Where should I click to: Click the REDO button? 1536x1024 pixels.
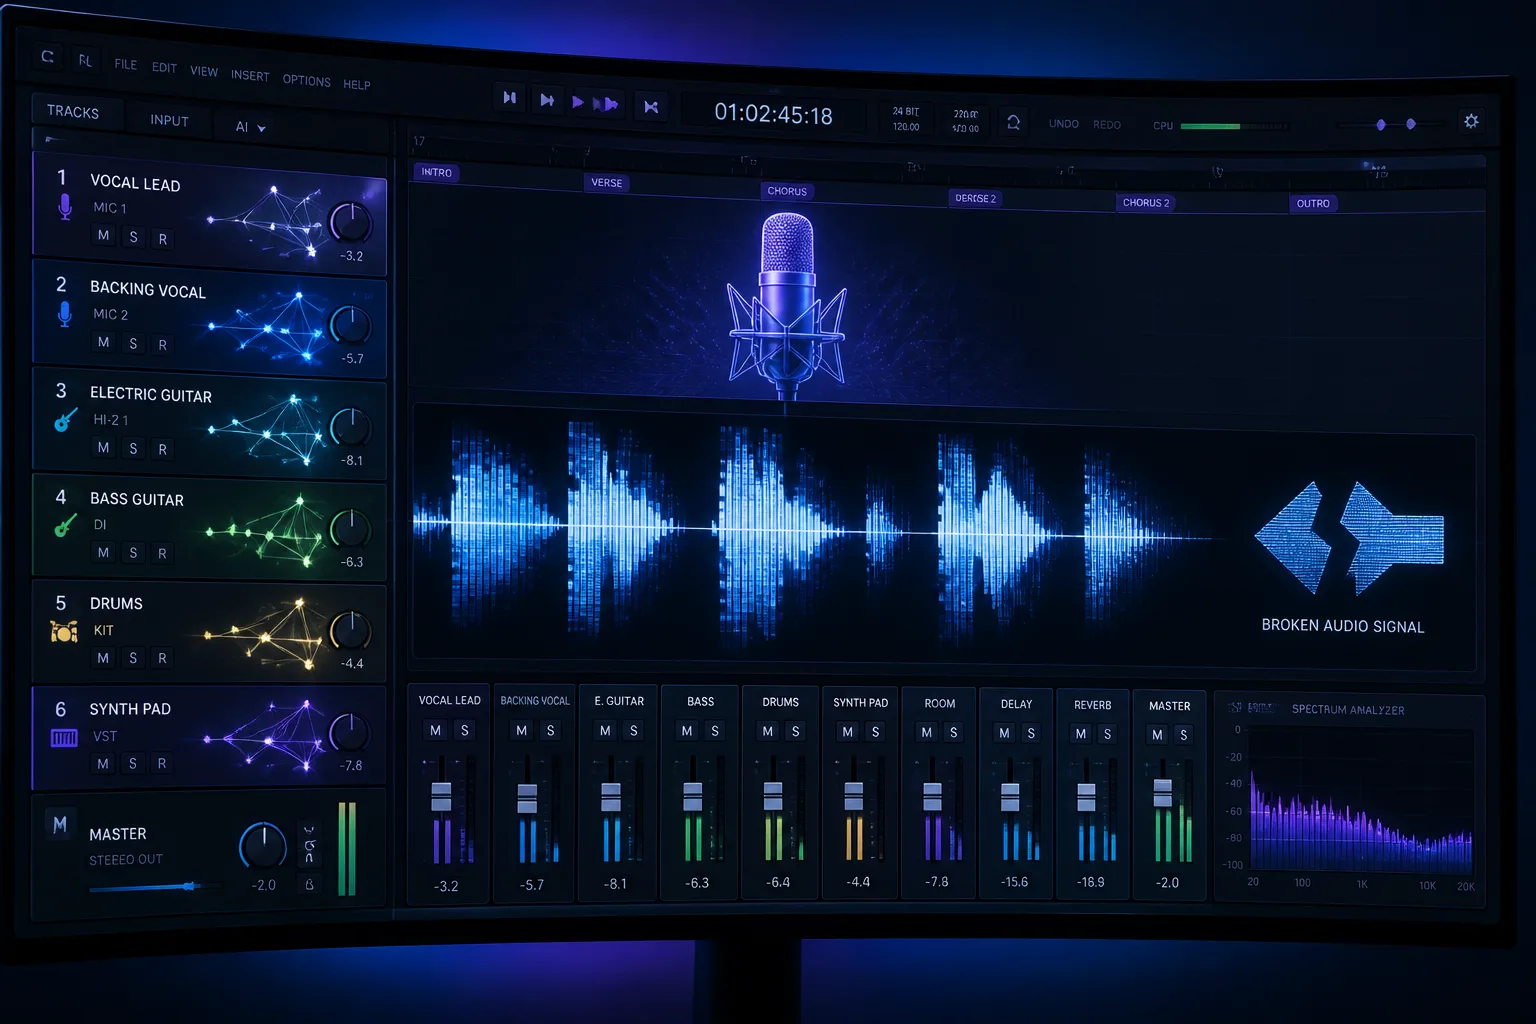pyautogui.click(x=1107, y=125)
